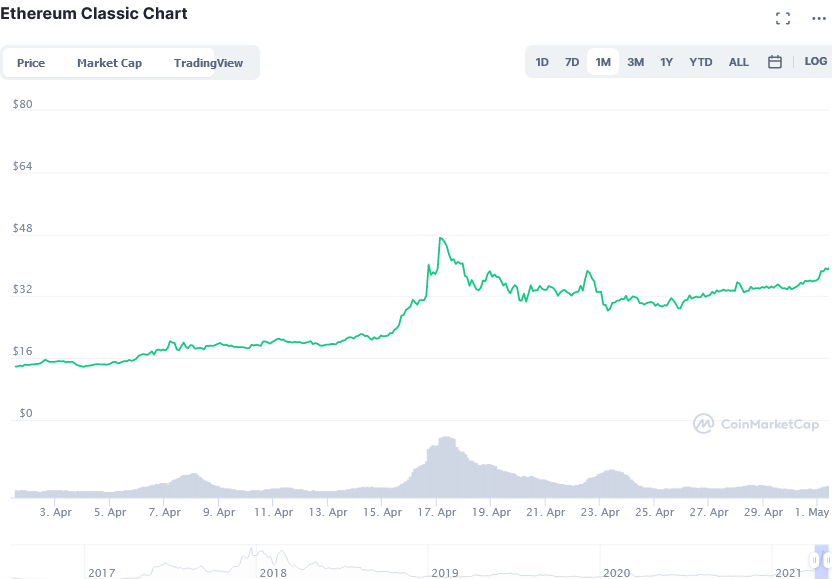Select the 1M time range
The width and height of the screenshot is (832, 579).
(x=603, y=62)
